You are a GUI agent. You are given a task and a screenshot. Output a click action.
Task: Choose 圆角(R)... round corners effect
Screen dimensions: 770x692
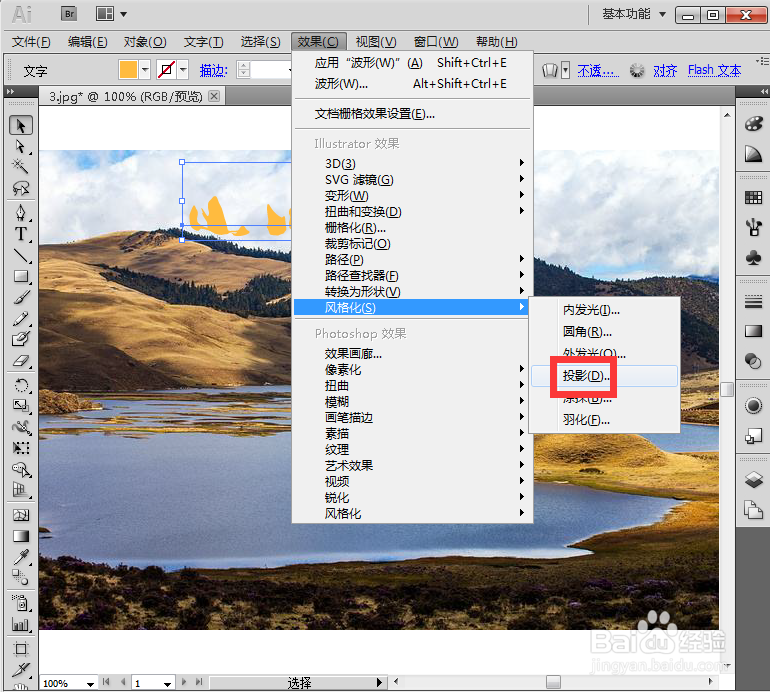coord(605,332)
